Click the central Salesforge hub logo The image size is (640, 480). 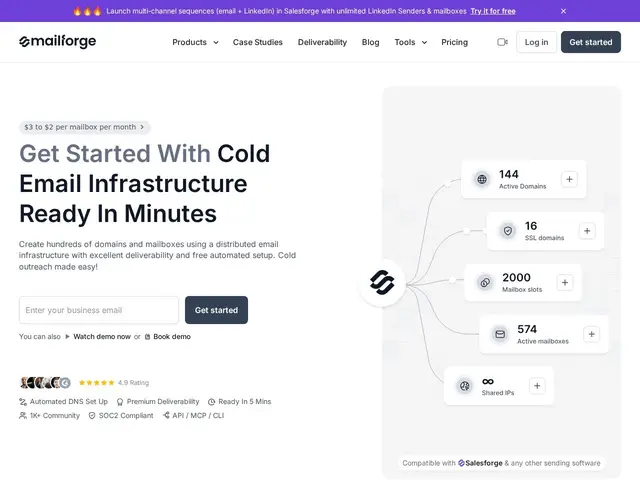coord(382,282)
